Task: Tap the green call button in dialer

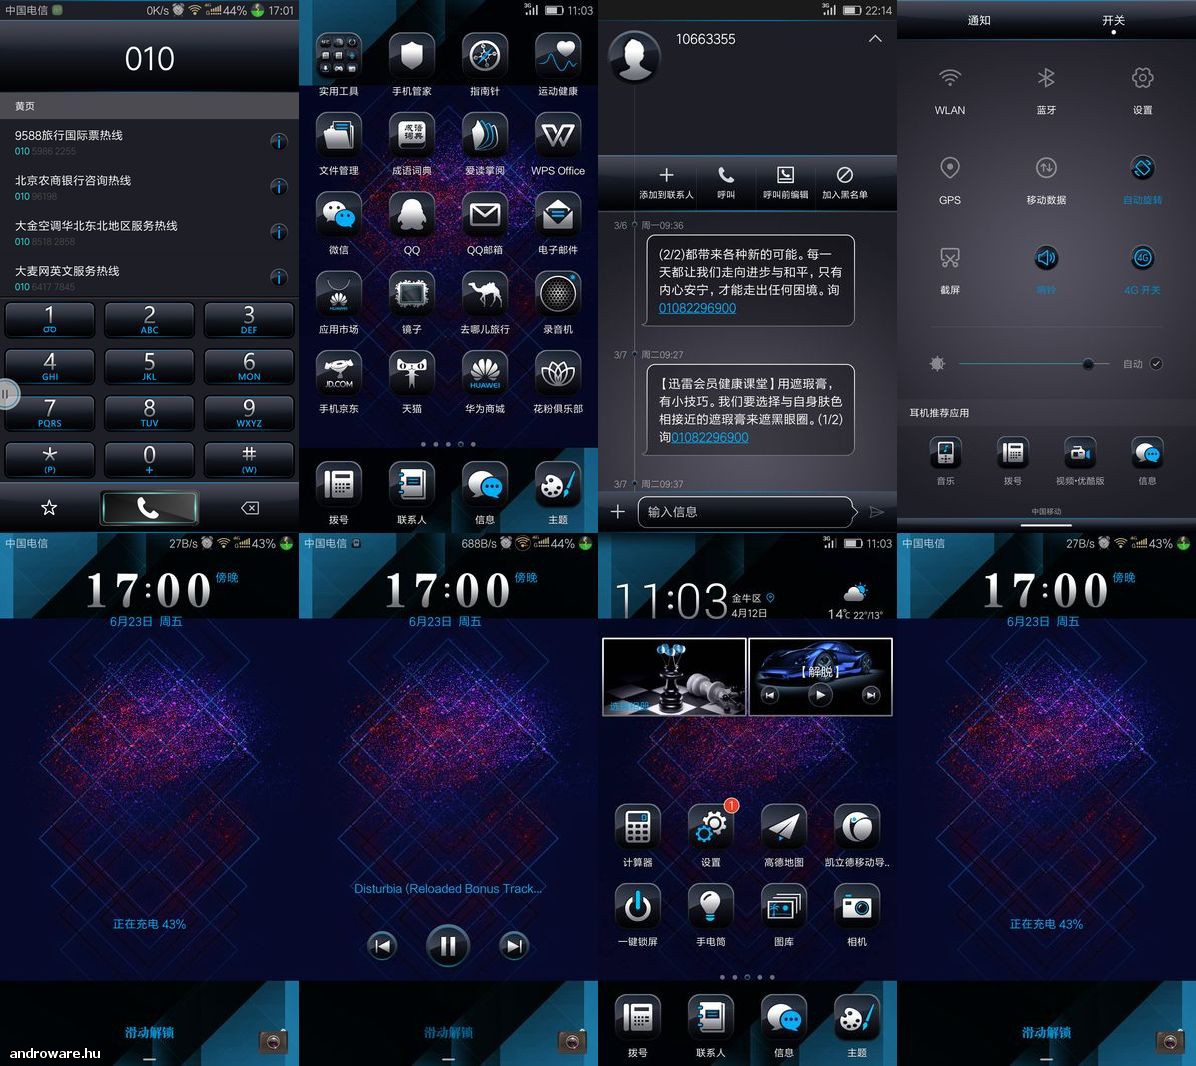Action: [150, 508]
